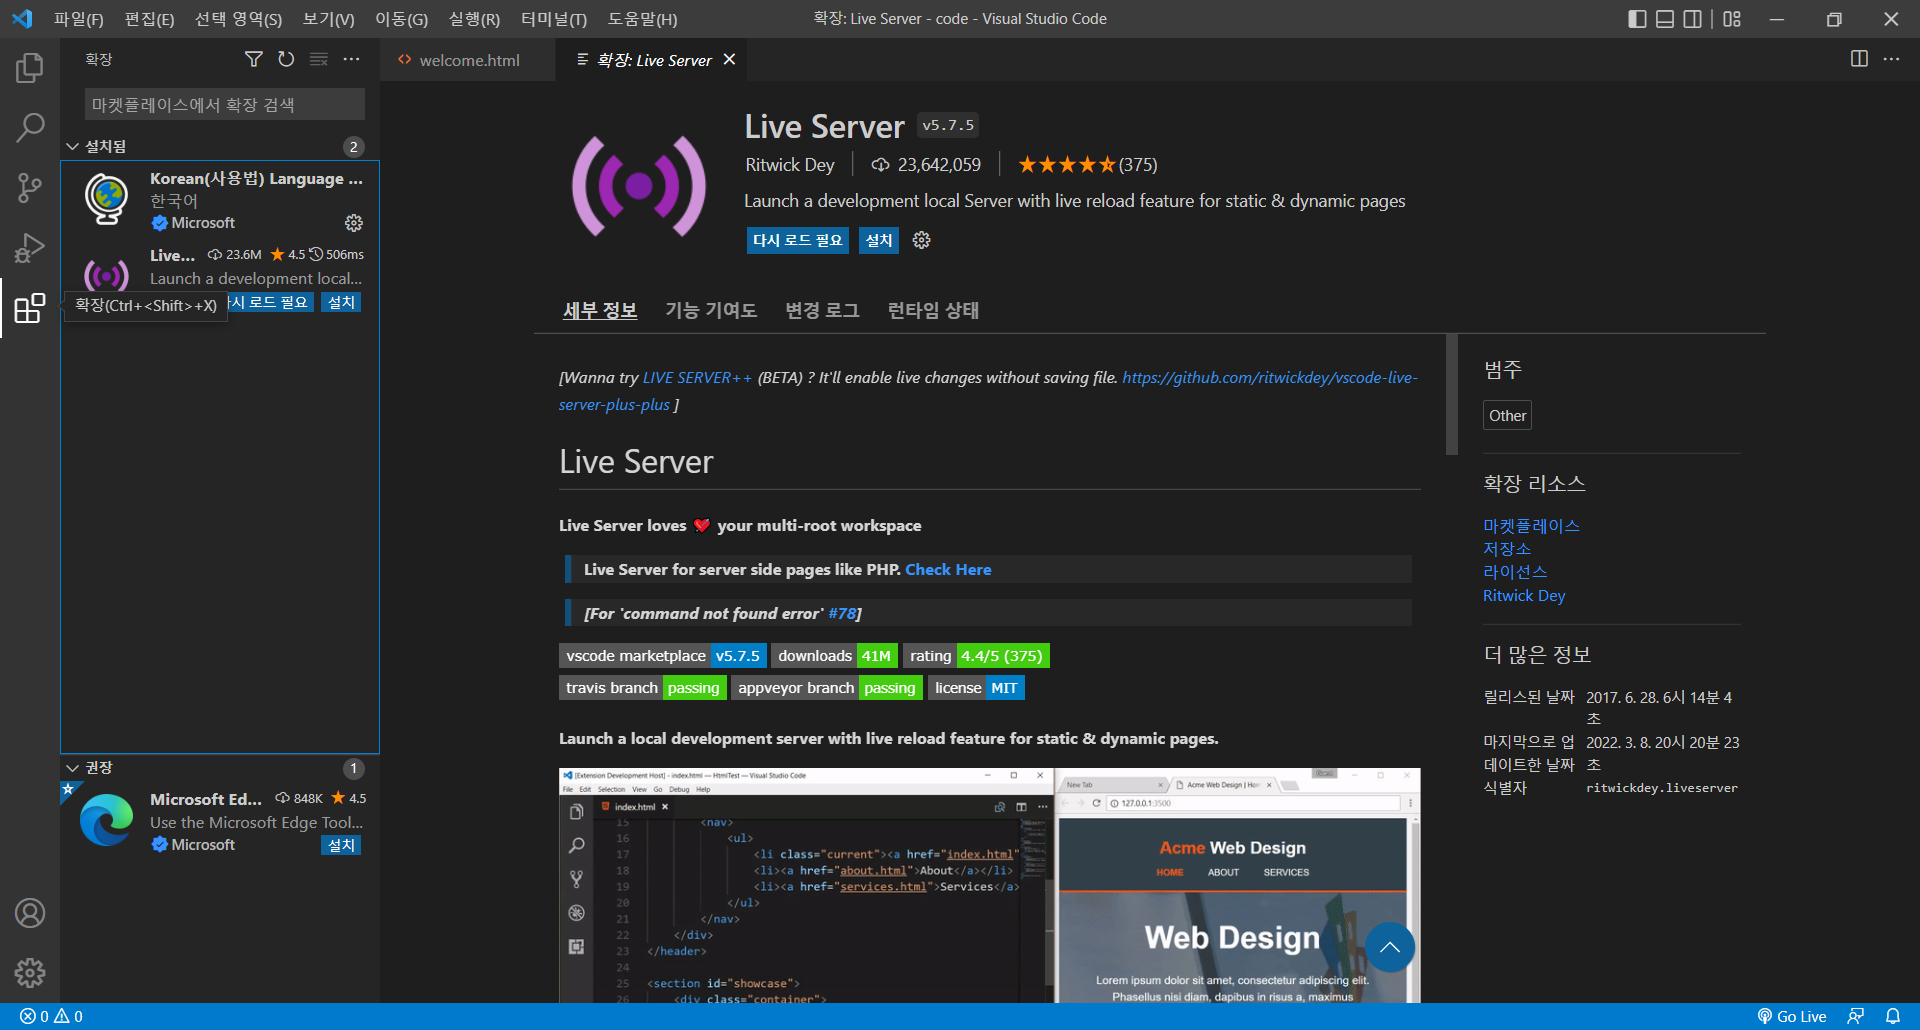Click Go Live in the status bar
Screen dimensions: 1920x1030
[1792, 1016]
